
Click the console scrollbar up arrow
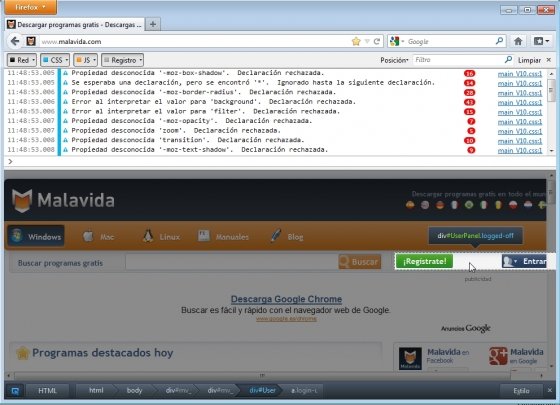click(x=551, y=74)
